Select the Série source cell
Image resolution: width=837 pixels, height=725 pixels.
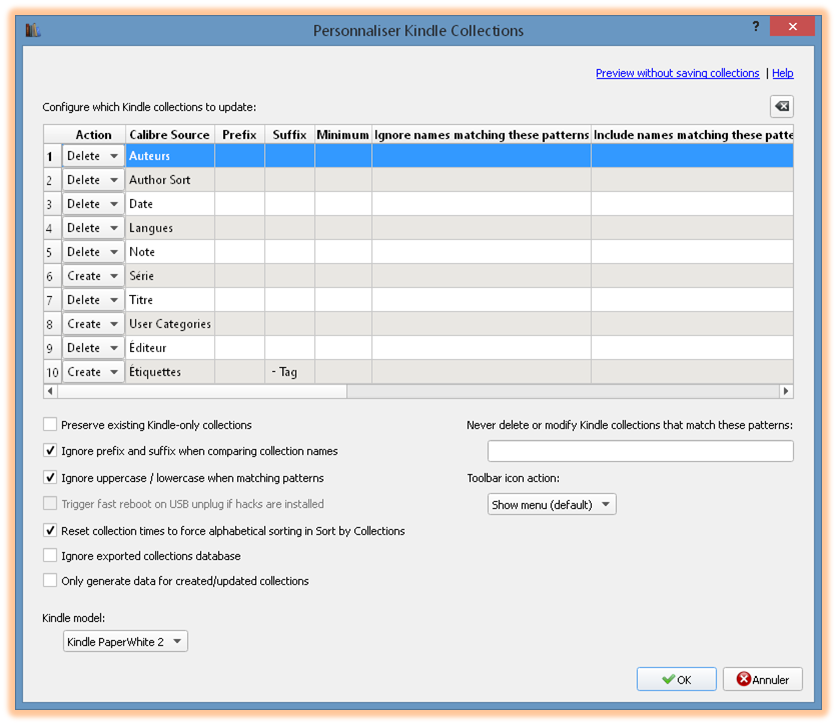click(x=170, y=276)
